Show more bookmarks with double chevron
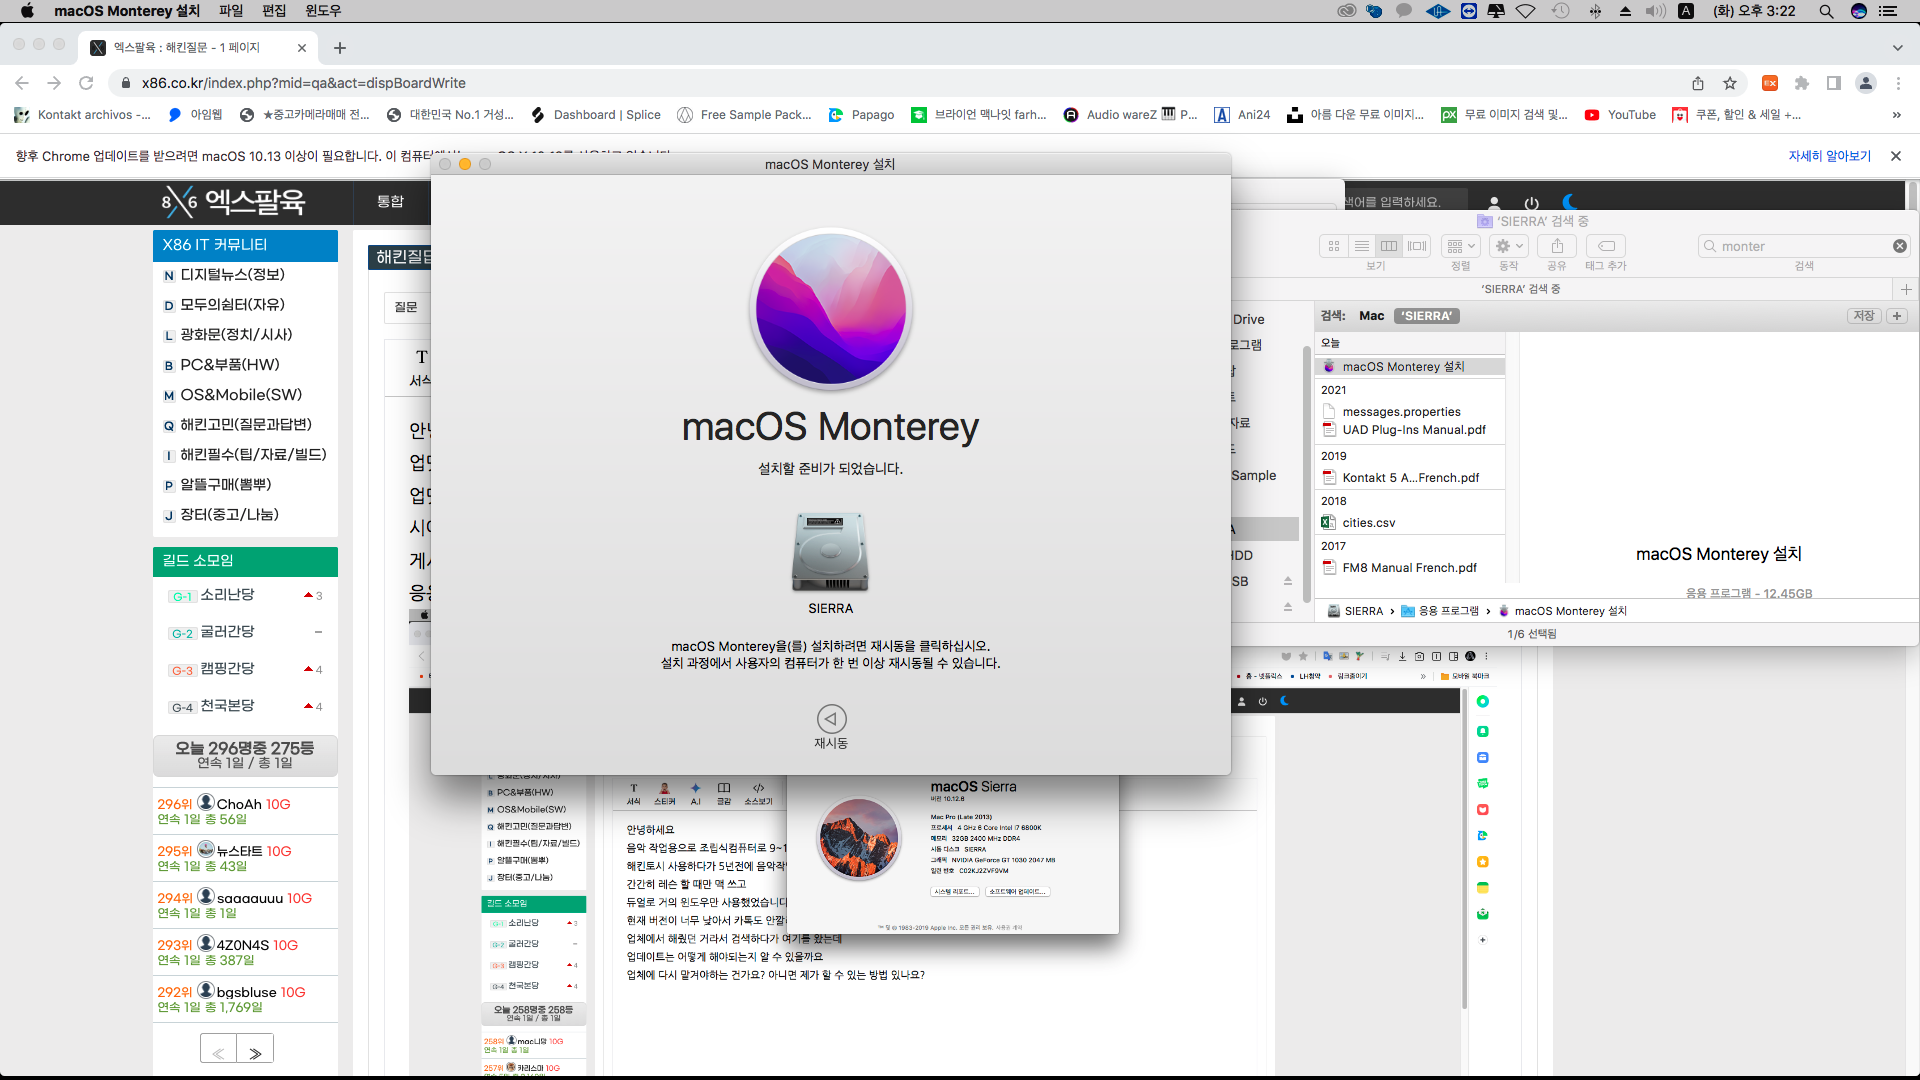This screenshot has height=1080, width=1920. tap(1897, 115)
